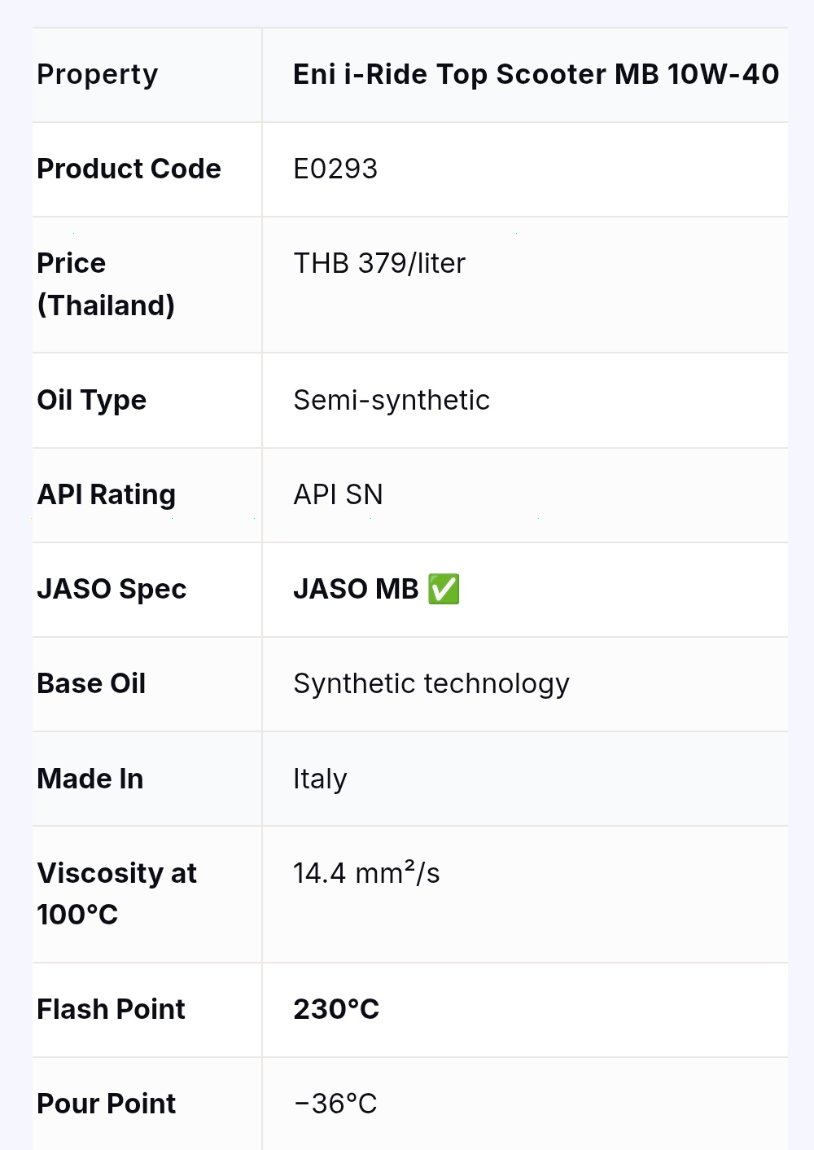Click the Product Code row label
This screenshot has height=1150, width=814.
pos(129,169)
